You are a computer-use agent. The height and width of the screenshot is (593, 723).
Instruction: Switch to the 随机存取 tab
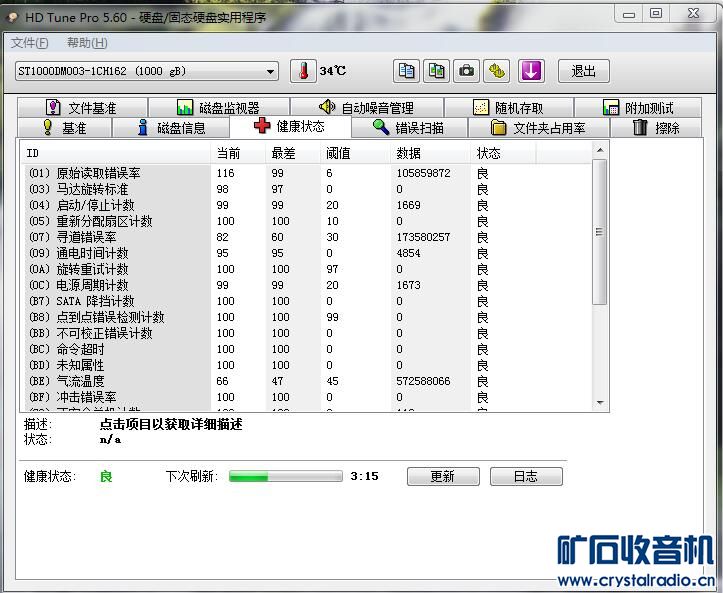click(x=509, y=108)
